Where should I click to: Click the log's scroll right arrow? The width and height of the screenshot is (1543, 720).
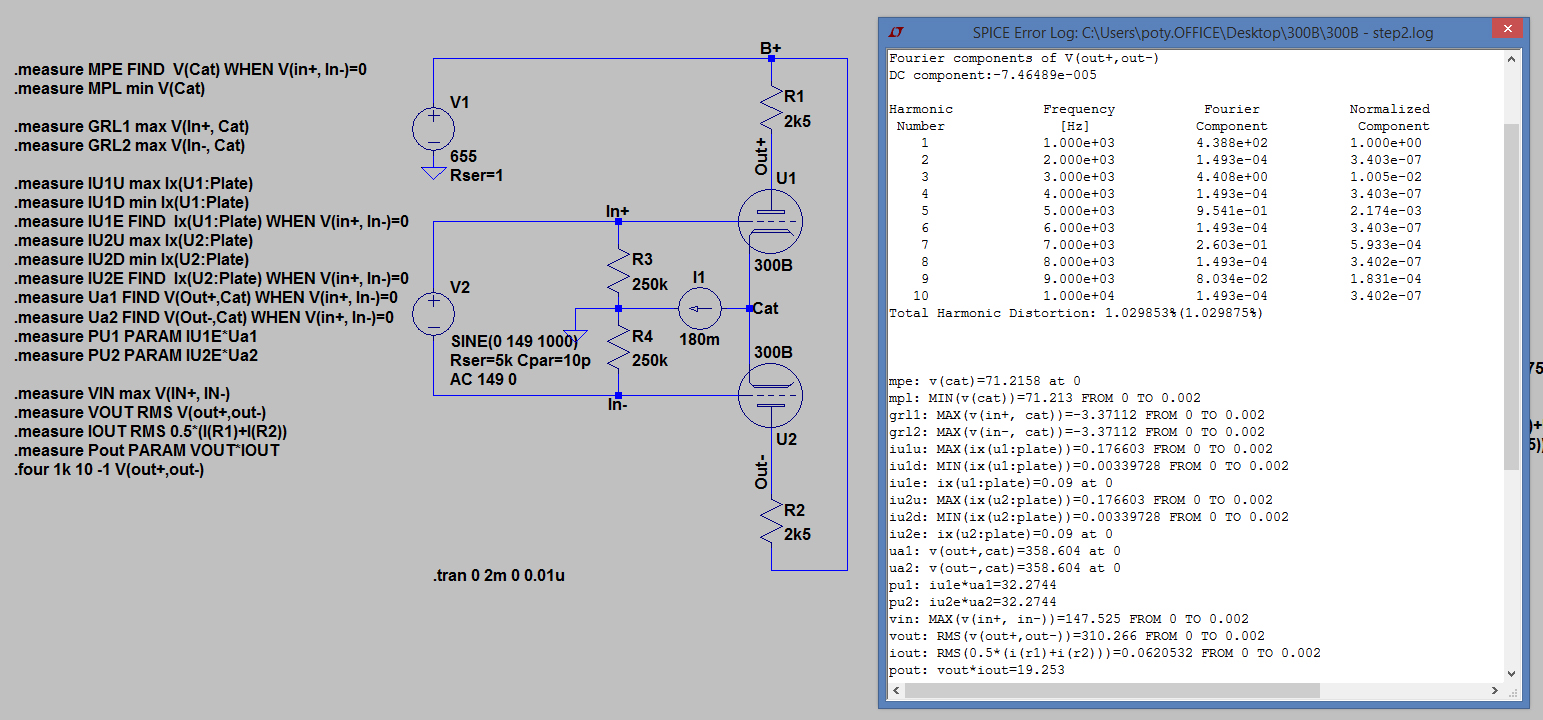[x=1495, y=691]
